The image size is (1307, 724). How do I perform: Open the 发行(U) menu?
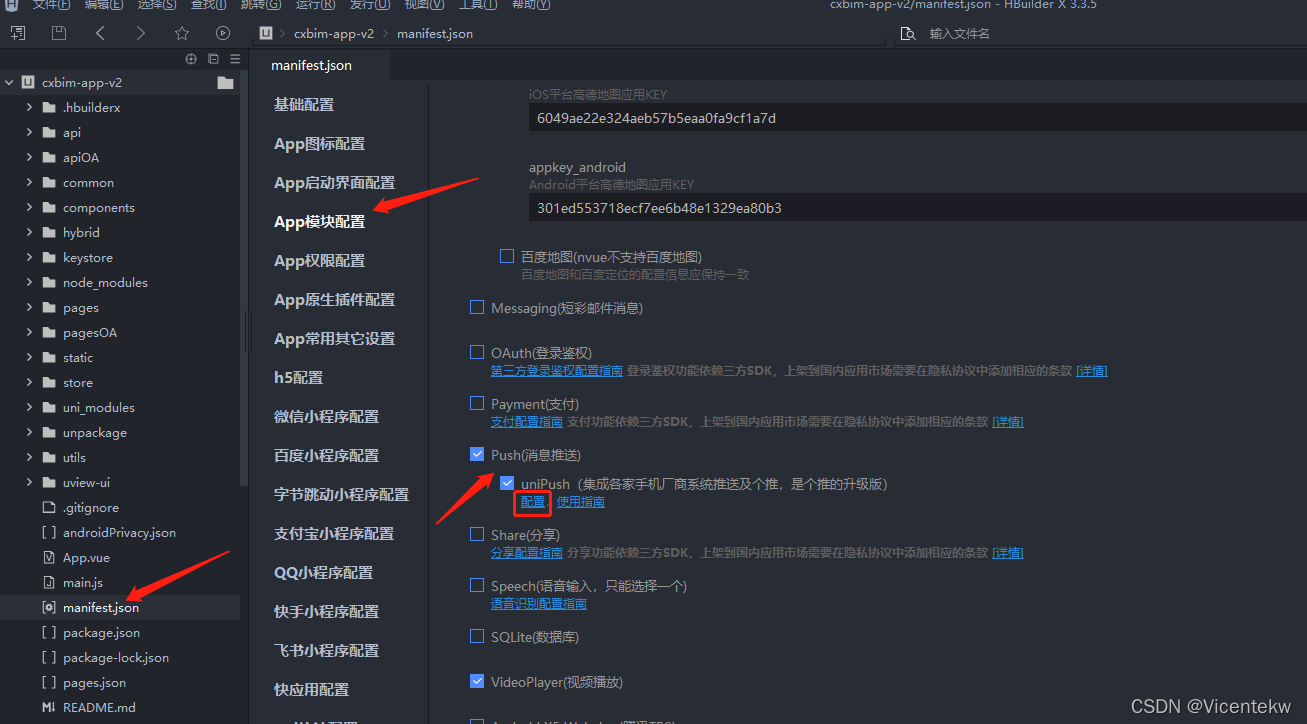(x=370, y=4)
